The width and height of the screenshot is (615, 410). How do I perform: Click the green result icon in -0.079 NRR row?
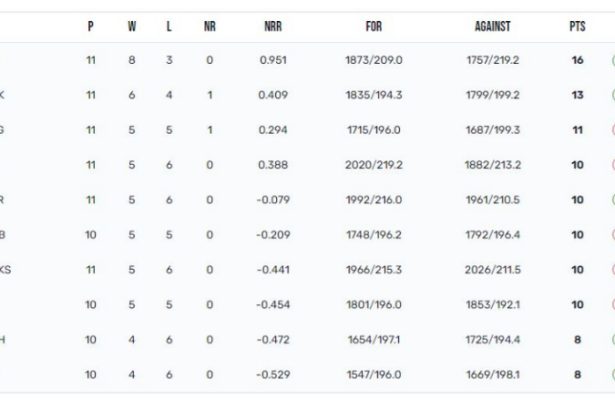coord(613,200)
